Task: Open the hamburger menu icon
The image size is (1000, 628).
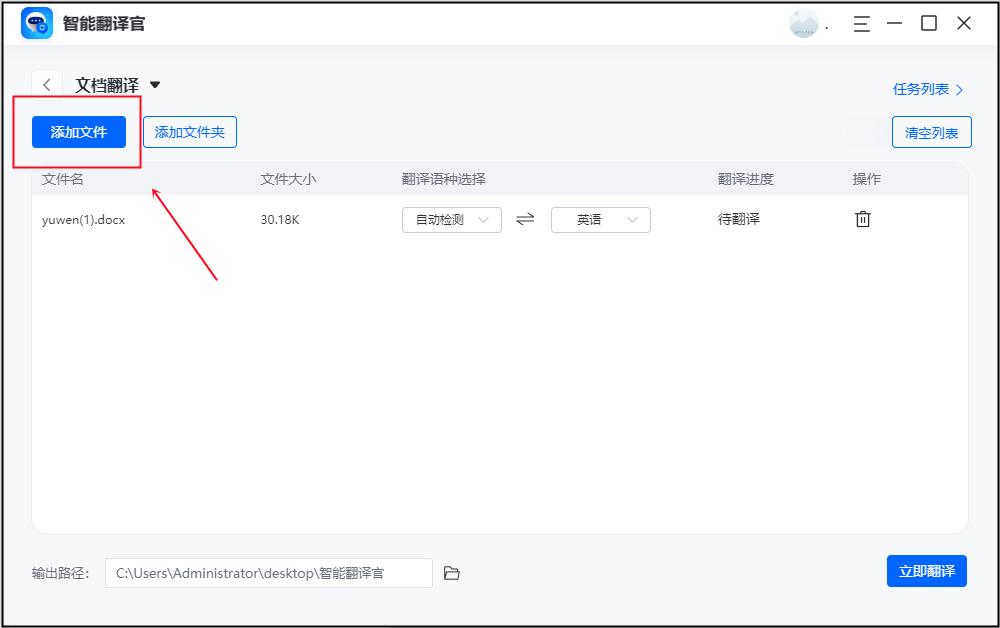Action: point(861,23)
